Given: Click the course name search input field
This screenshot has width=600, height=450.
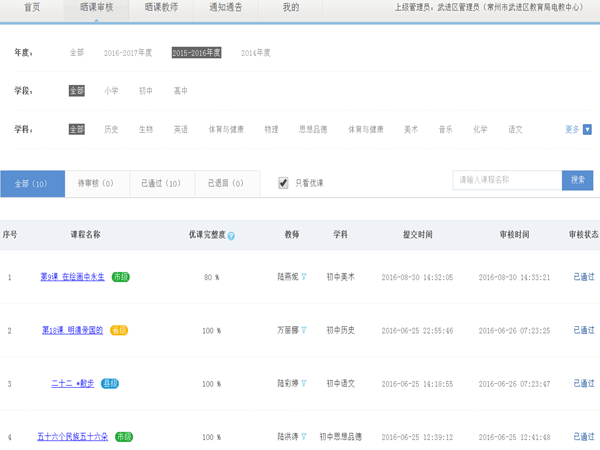Looking at the screenshot, I should (507, 180).
